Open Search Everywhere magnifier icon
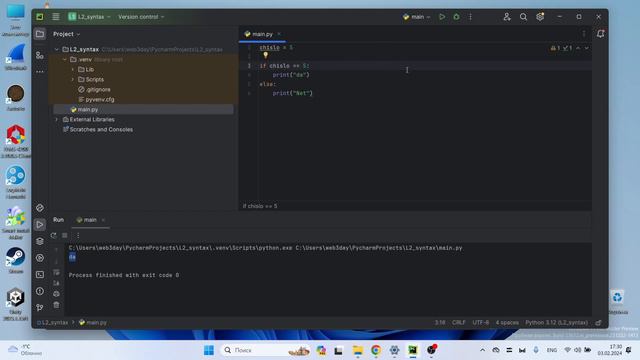 (x=523, y=17)
